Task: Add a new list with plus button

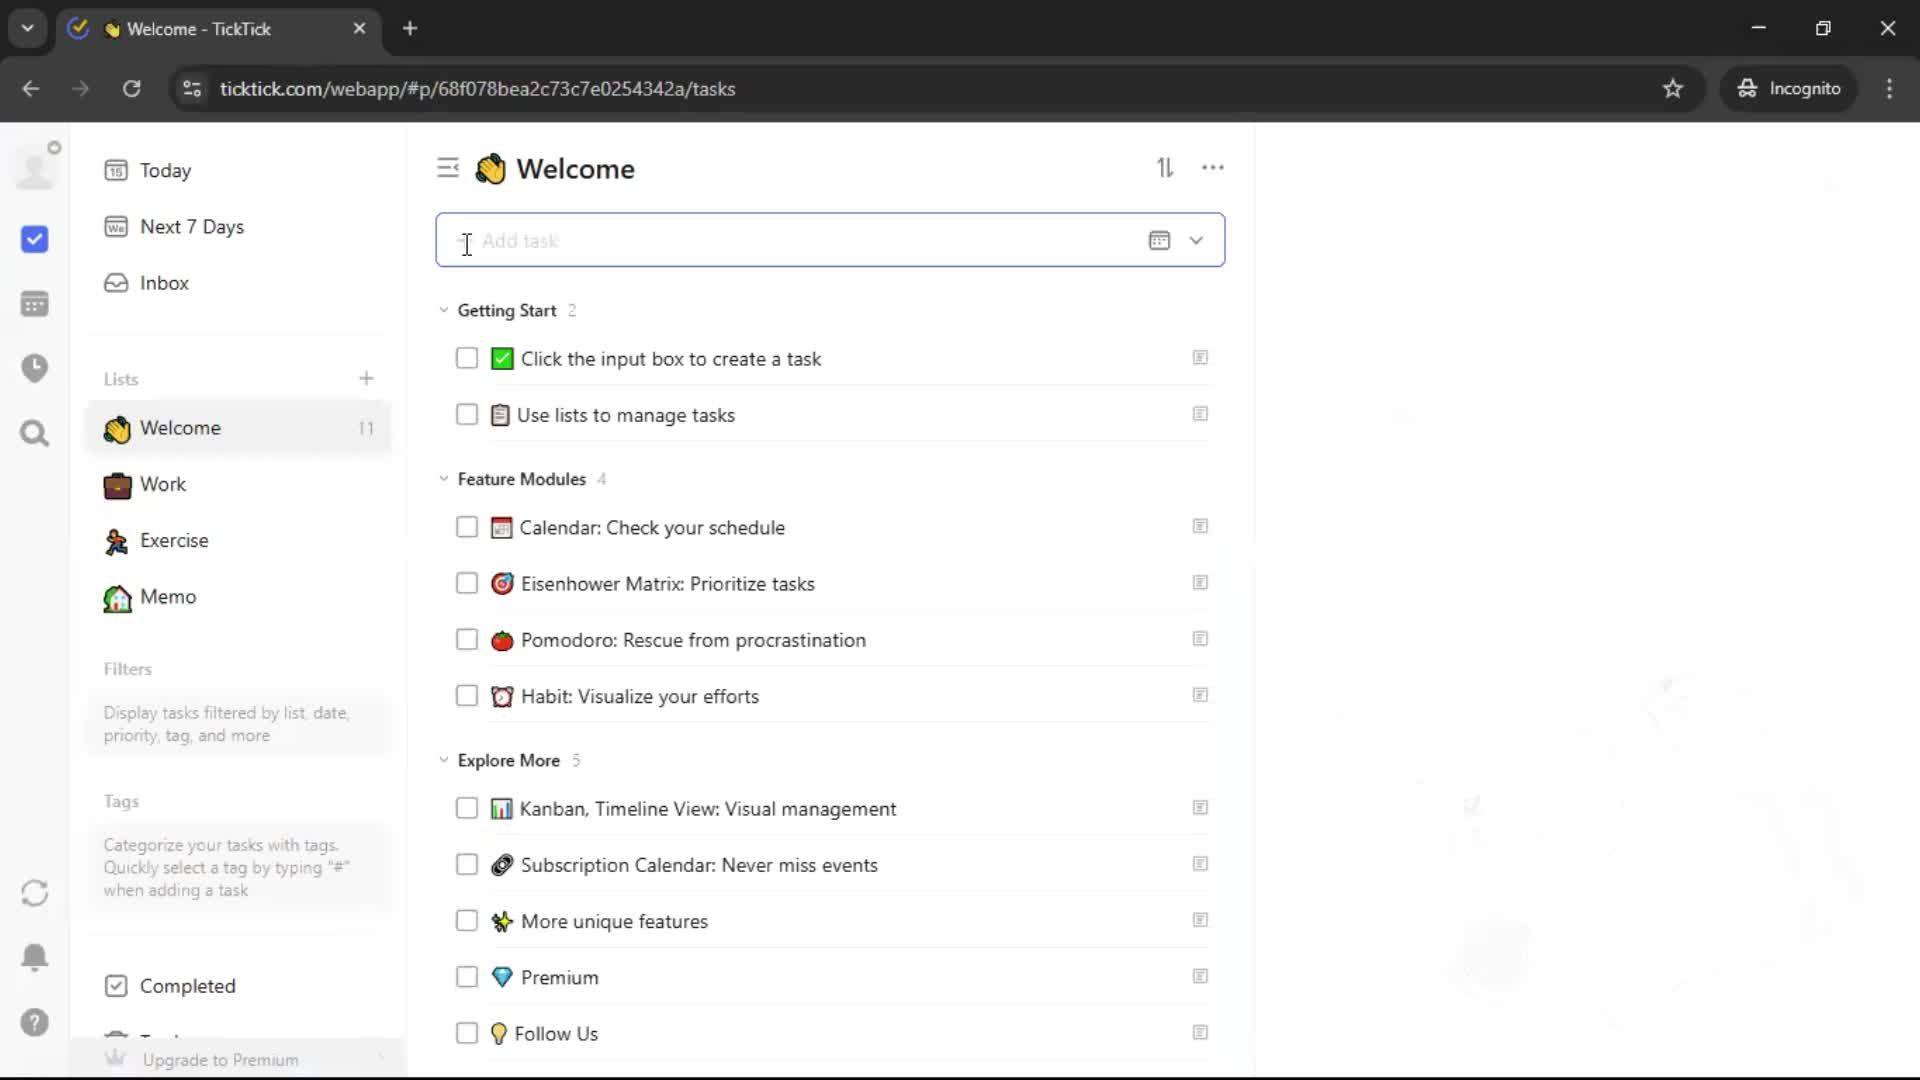Action: tap(366, 378)
